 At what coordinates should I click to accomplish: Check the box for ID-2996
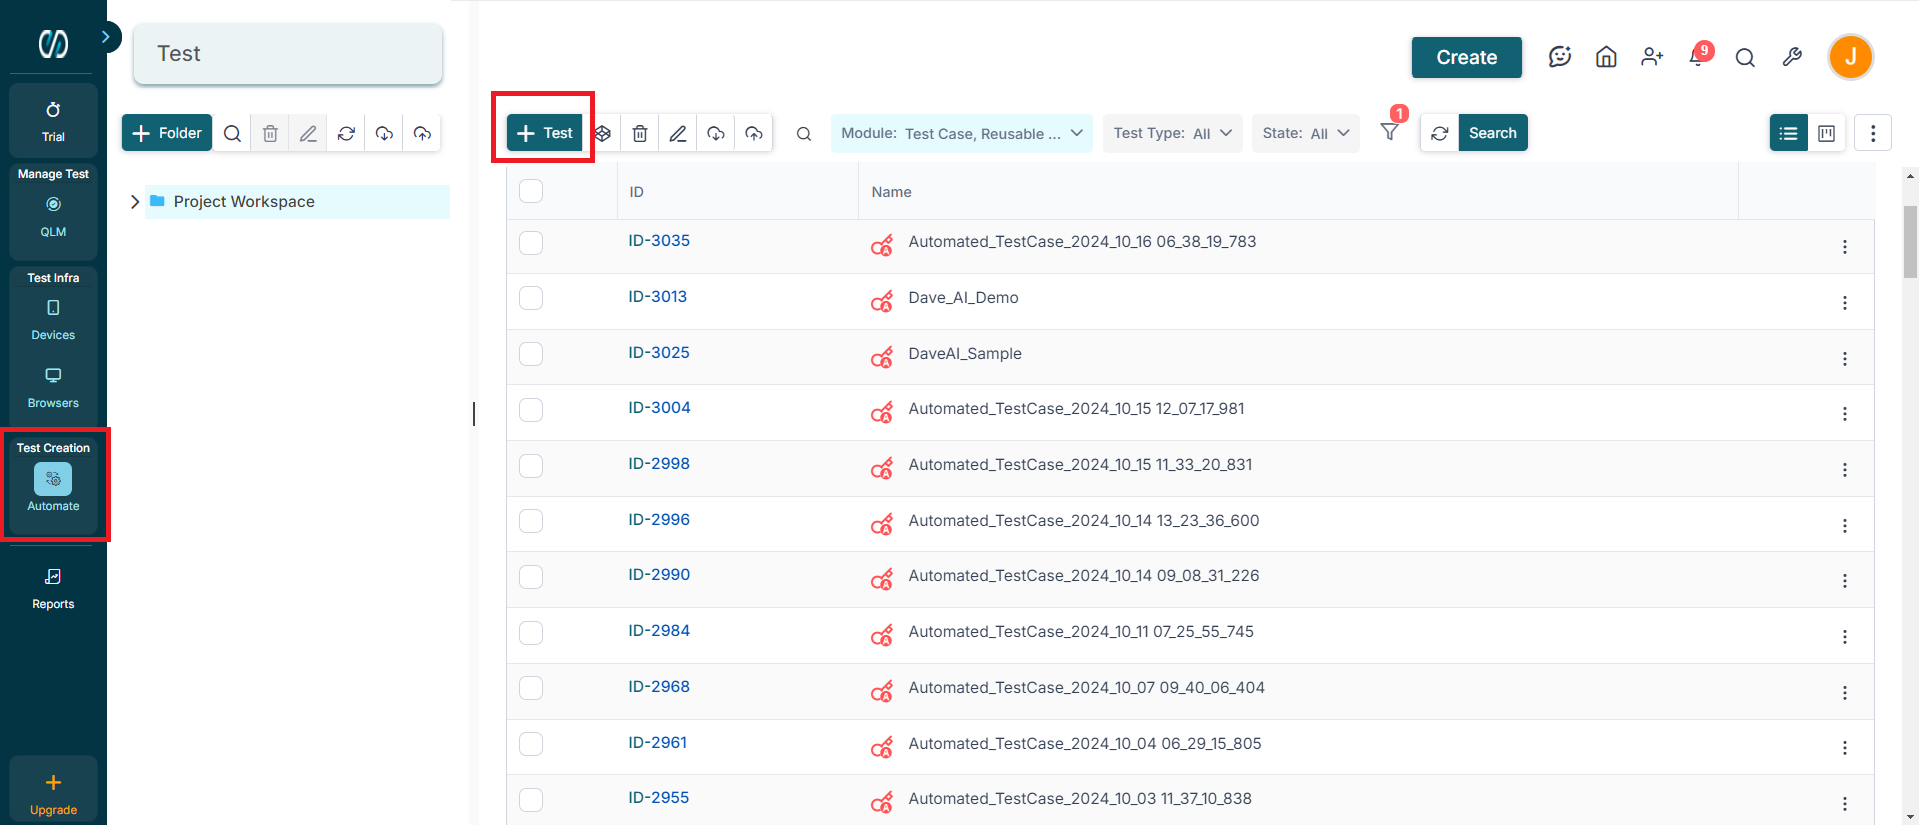pyautogui.click(x=531, y=521)
